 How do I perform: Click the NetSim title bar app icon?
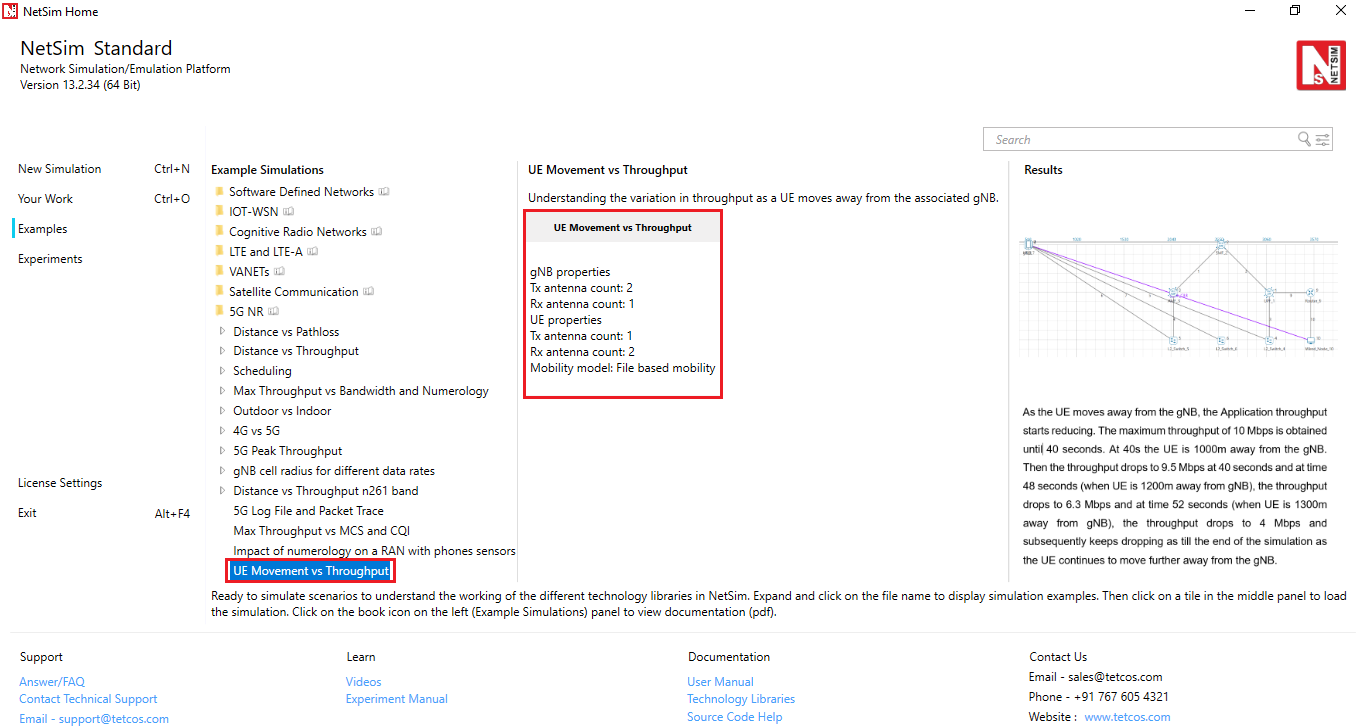(x=10, y=11)
